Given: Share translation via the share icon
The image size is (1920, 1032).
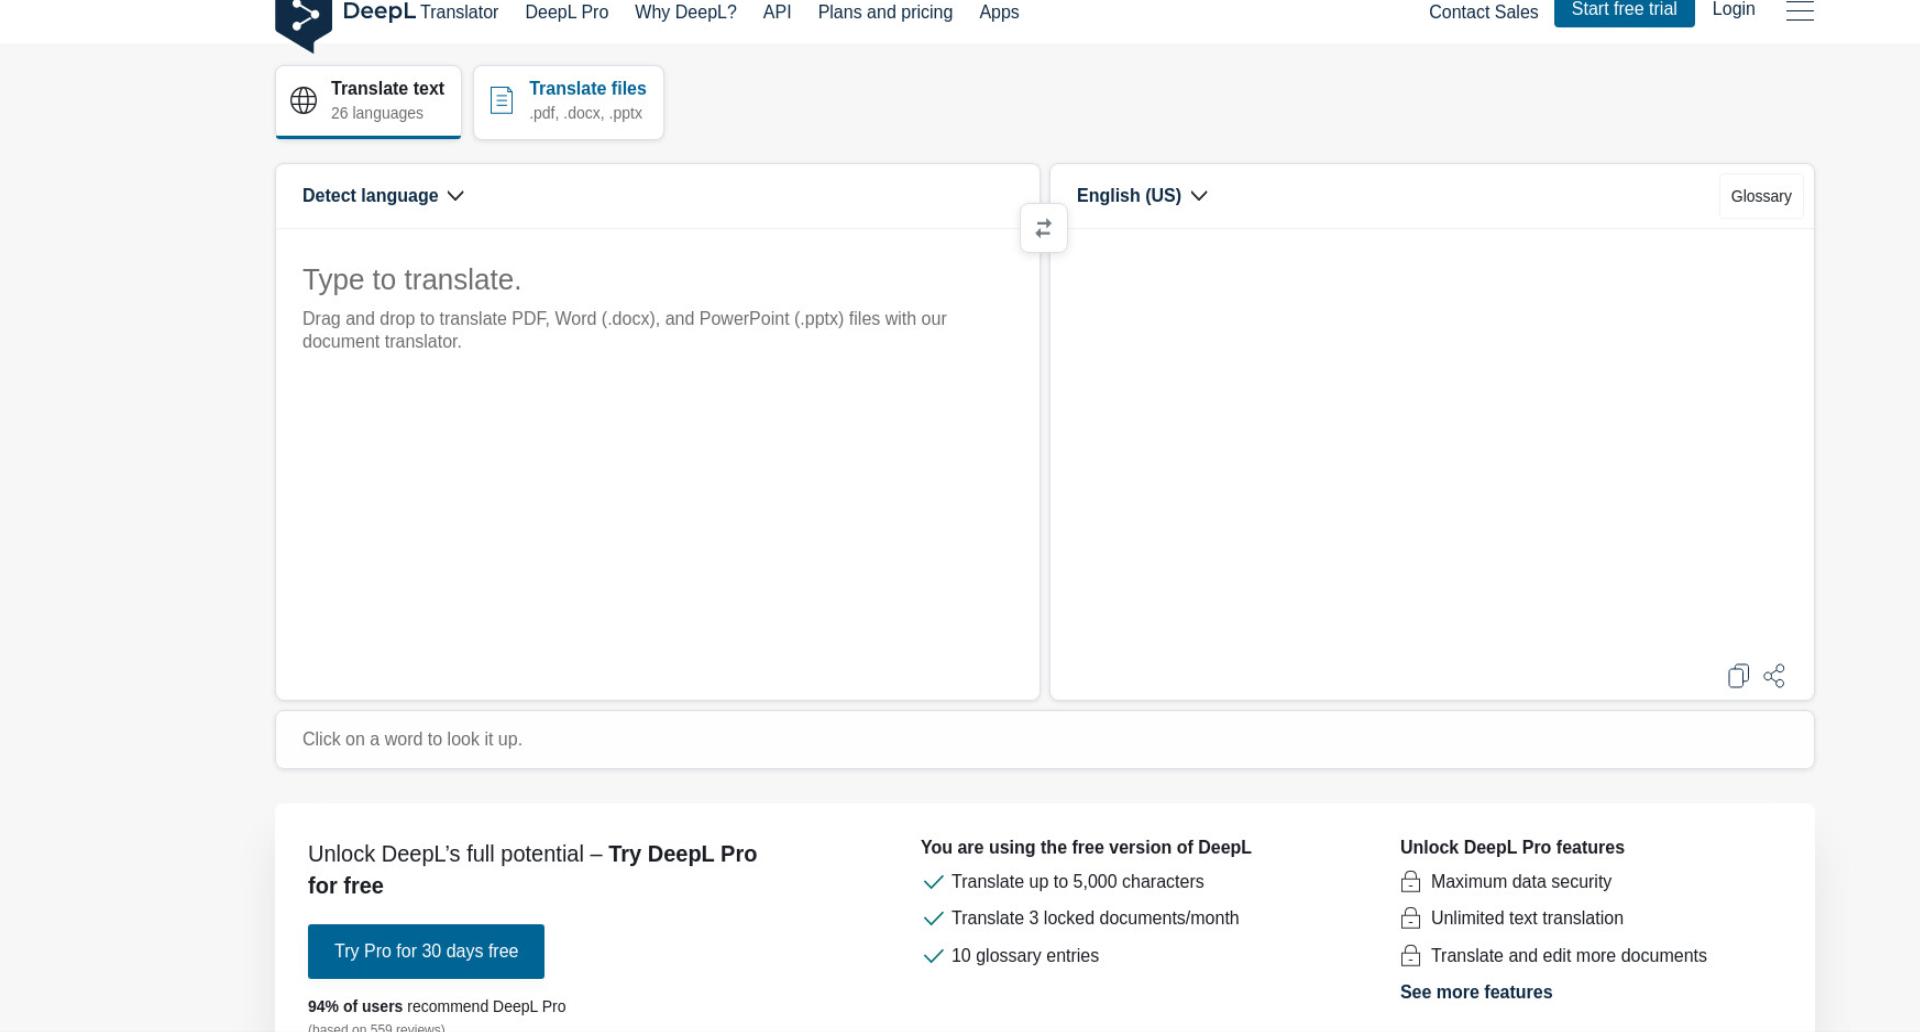Looking at the screenshot, I should click(x=1774, y=676).
